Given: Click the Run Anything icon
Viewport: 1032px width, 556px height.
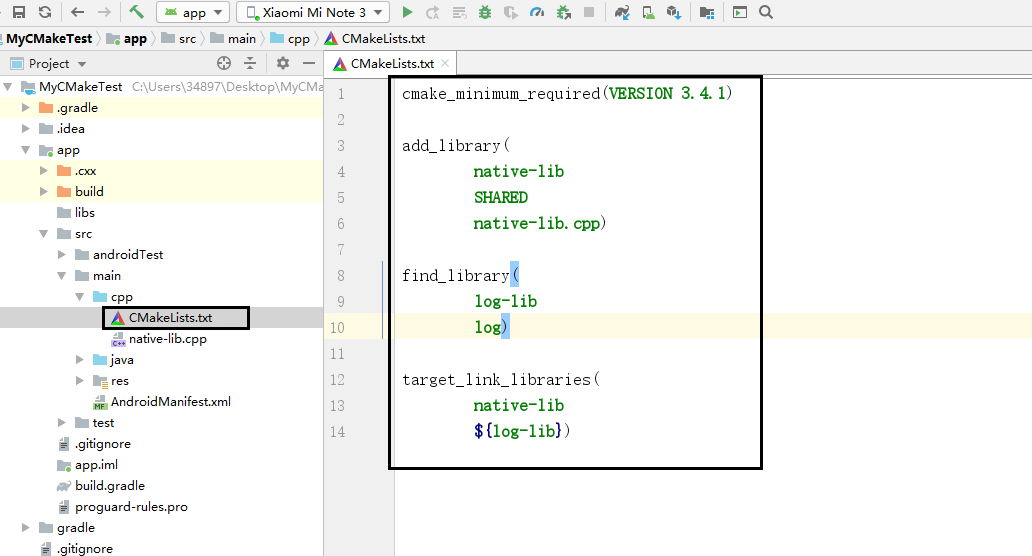Looking at the screenshot, I should pos(740,12).
